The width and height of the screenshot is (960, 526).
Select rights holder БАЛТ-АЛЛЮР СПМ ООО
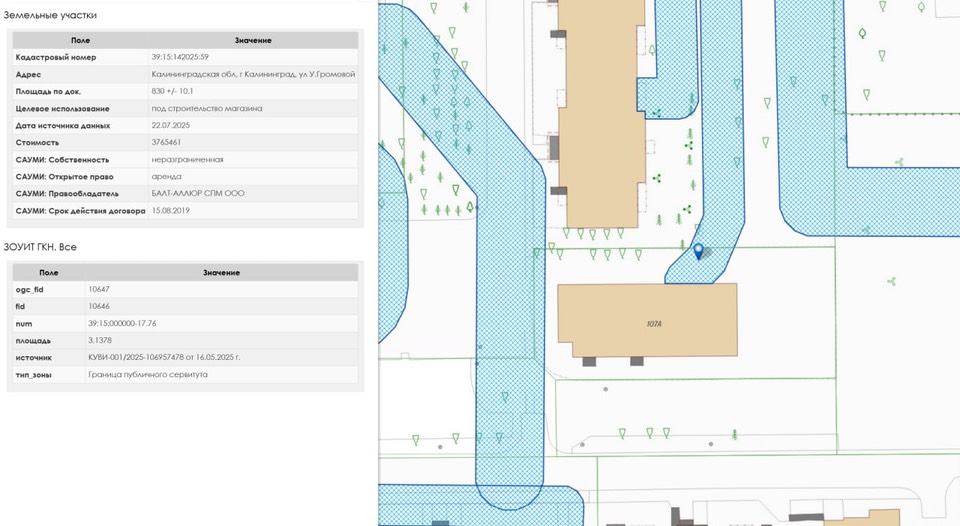coord(198,193)
